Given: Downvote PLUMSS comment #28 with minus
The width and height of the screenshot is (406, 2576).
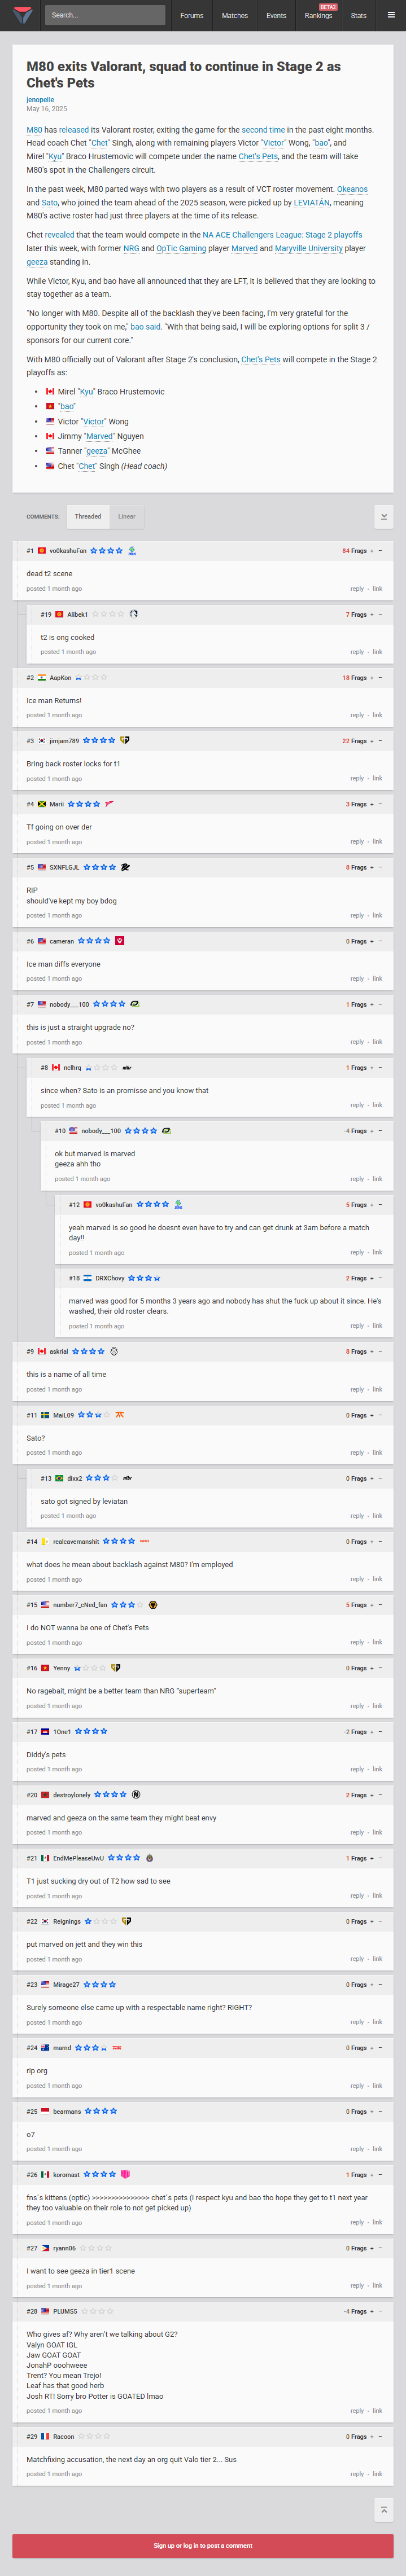Looking at the screenshot, I should [380, 2311].
